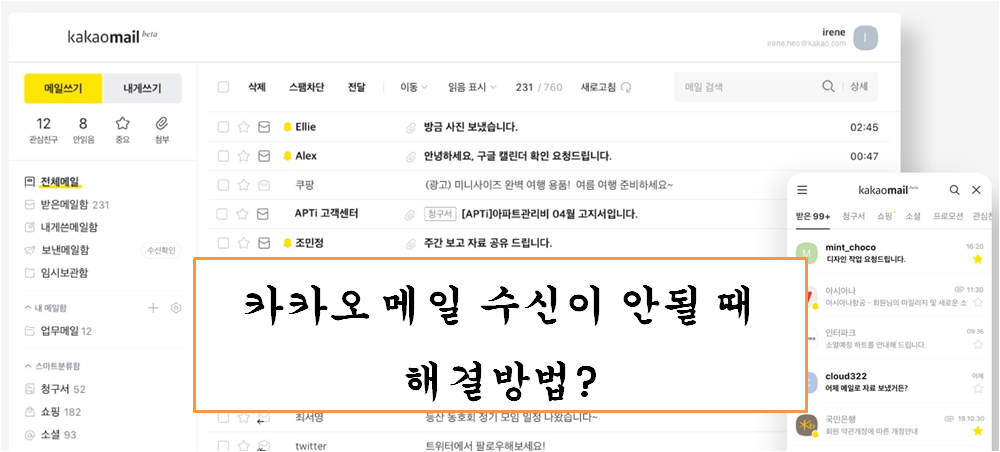Check the 쿠팡 mail checkbox

point(223,186)
